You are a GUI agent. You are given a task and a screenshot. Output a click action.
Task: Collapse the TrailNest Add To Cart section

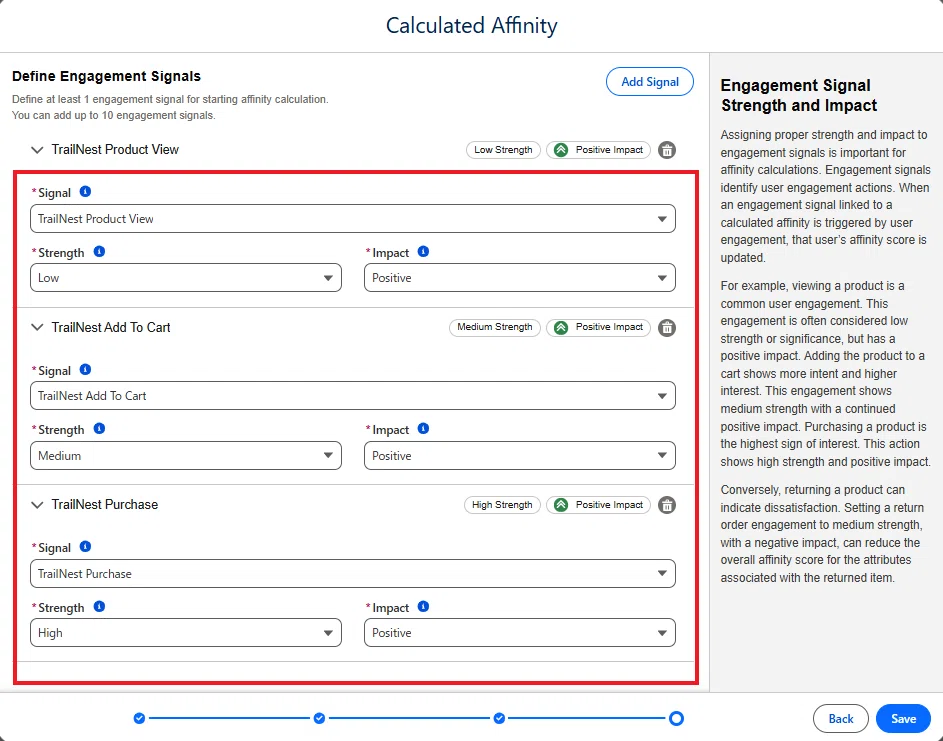[37, 327]
